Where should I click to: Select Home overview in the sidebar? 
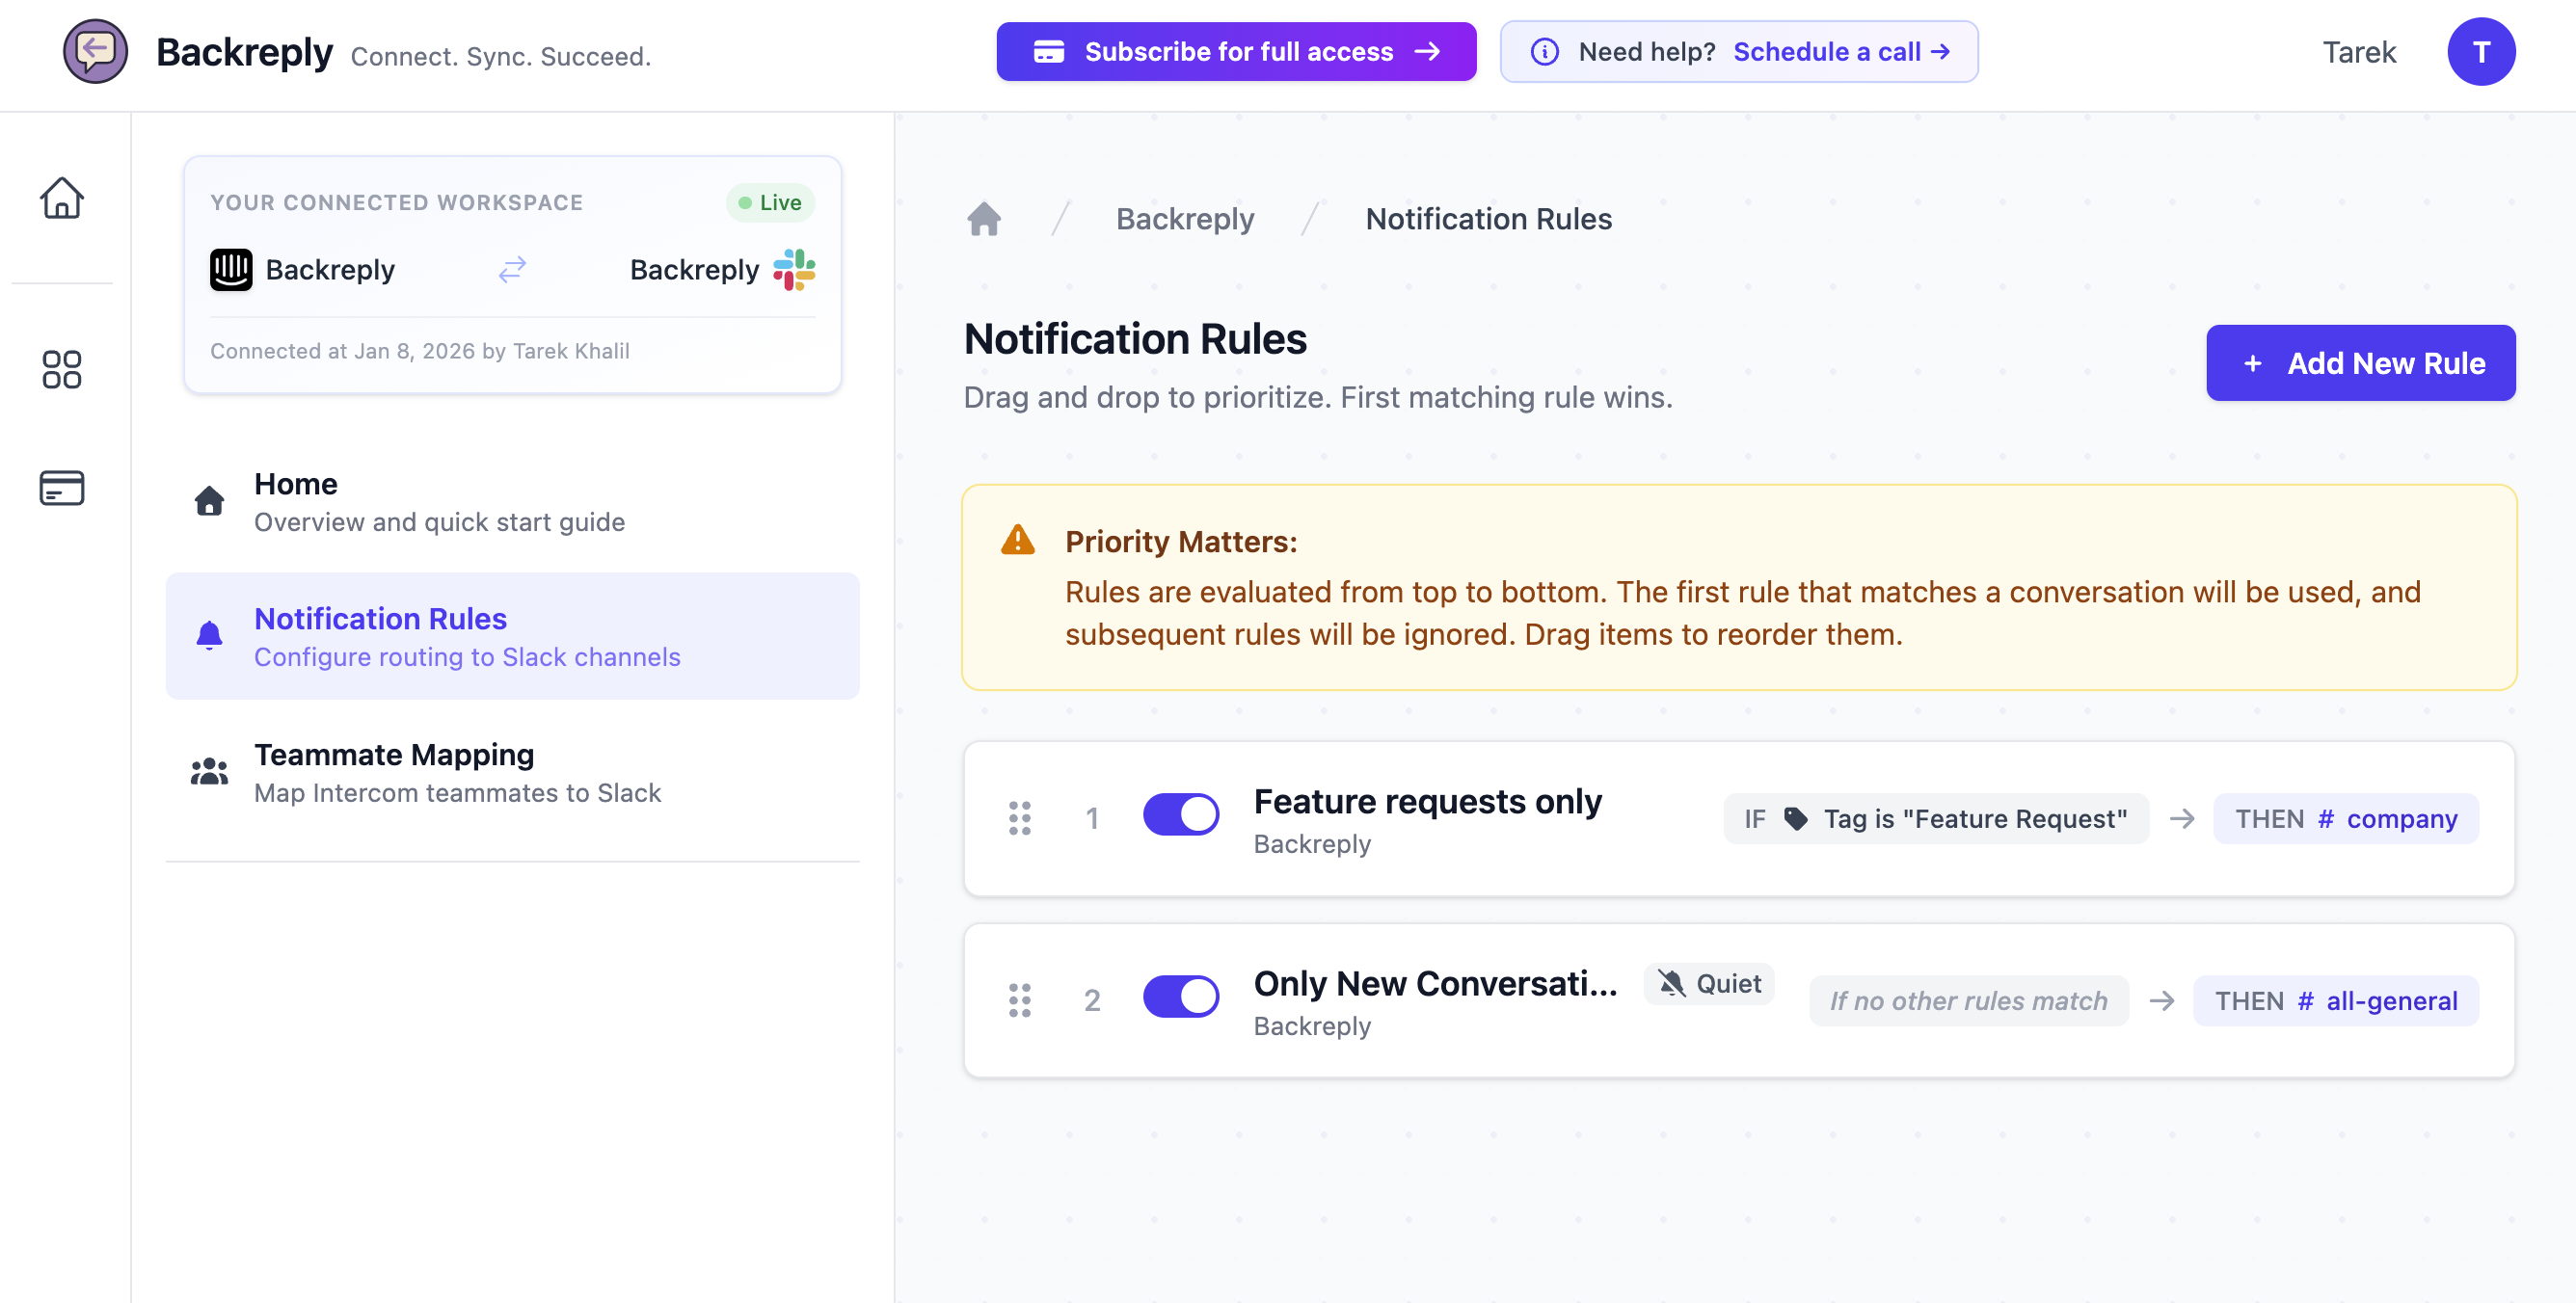pyautogui.click(x=296, y=484)
